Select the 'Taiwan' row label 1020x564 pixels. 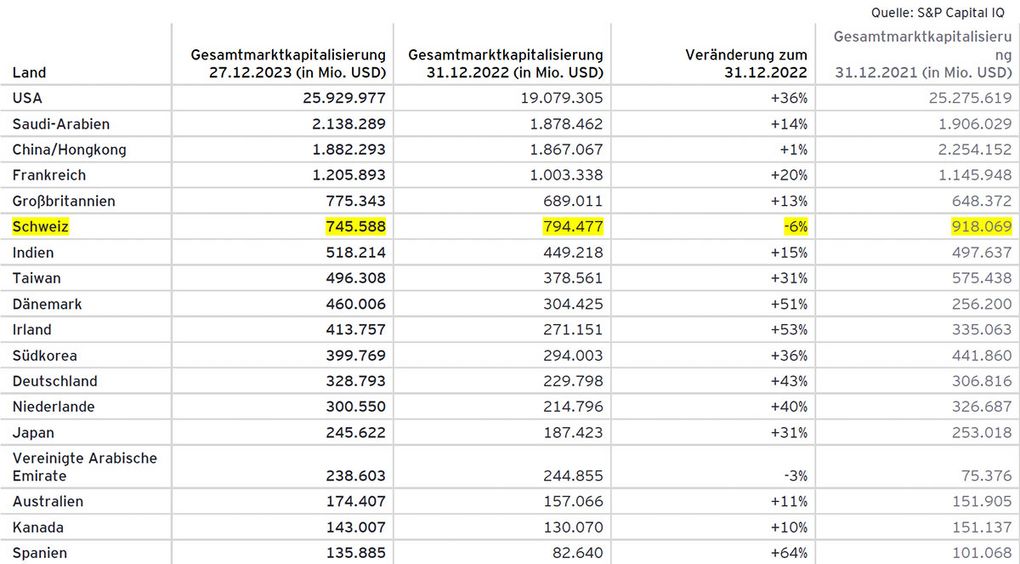coord(36,278)
